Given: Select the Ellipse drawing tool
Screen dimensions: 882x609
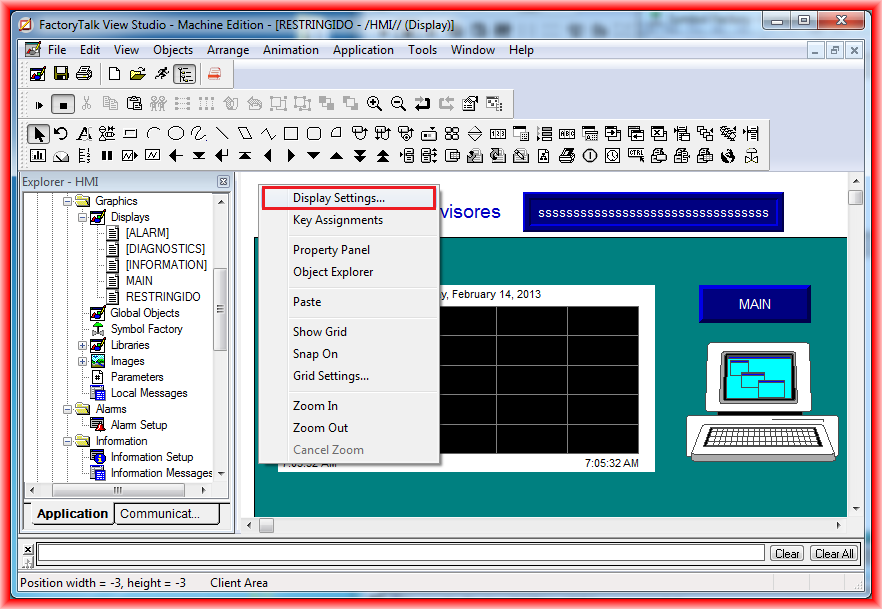Looking at the screenshot, I should 175,133.
